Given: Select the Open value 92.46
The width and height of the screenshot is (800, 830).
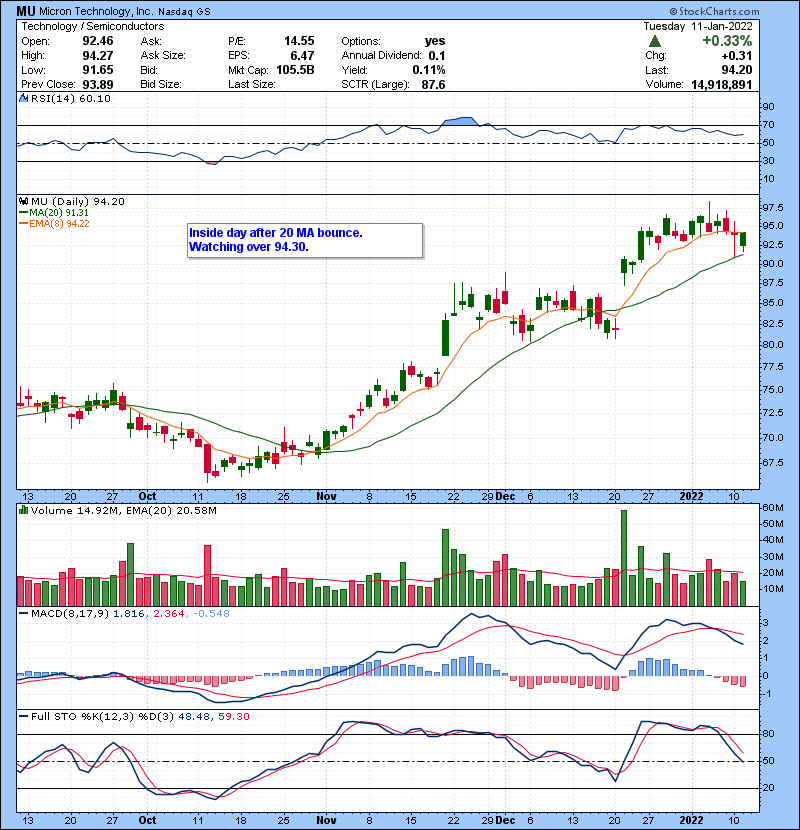Looking at the screenshot, I should (x=98, y=41).
